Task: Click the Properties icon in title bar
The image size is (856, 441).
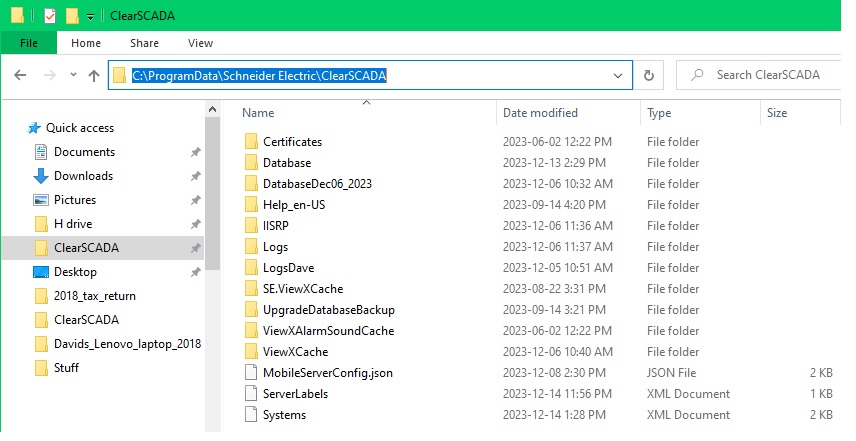Action: tap(50, 16)
